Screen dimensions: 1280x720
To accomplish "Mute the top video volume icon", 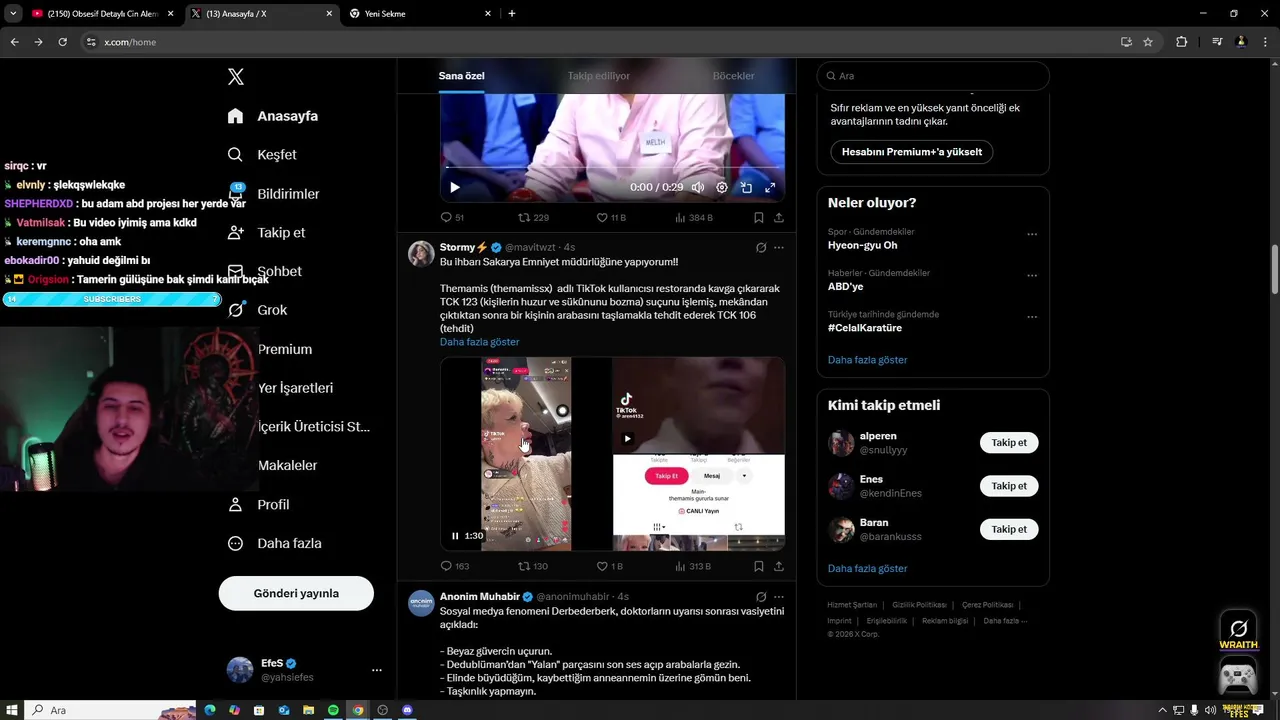I will coord(698,187).
